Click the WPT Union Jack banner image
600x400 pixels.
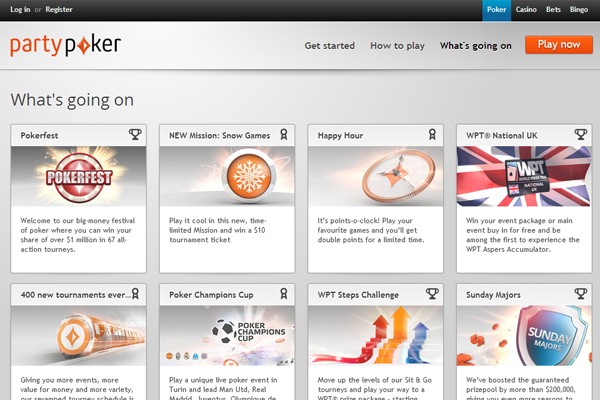524,176
